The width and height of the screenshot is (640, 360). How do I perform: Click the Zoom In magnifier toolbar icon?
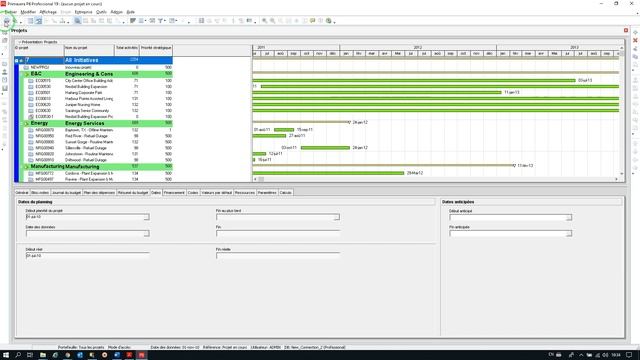click(264, 21)
